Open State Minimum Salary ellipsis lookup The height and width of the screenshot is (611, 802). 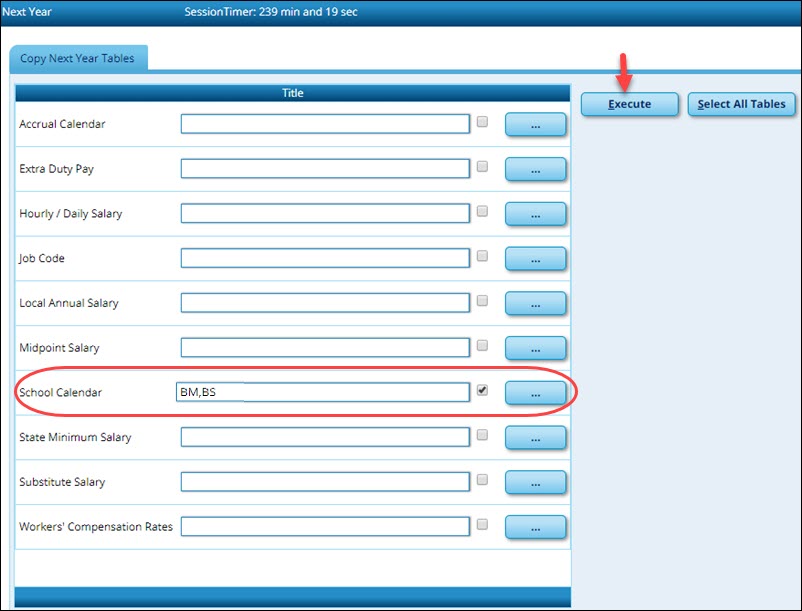click(535, 437)
